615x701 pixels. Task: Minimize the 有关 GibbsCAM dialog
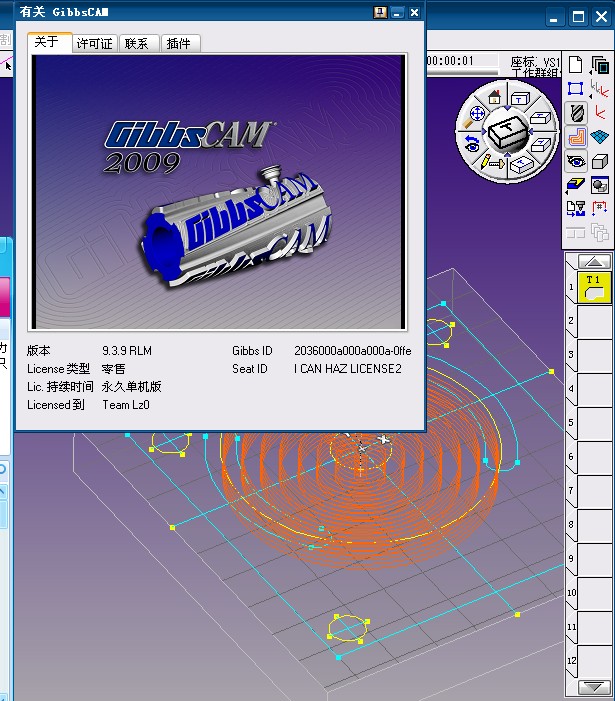pos(397,13)
